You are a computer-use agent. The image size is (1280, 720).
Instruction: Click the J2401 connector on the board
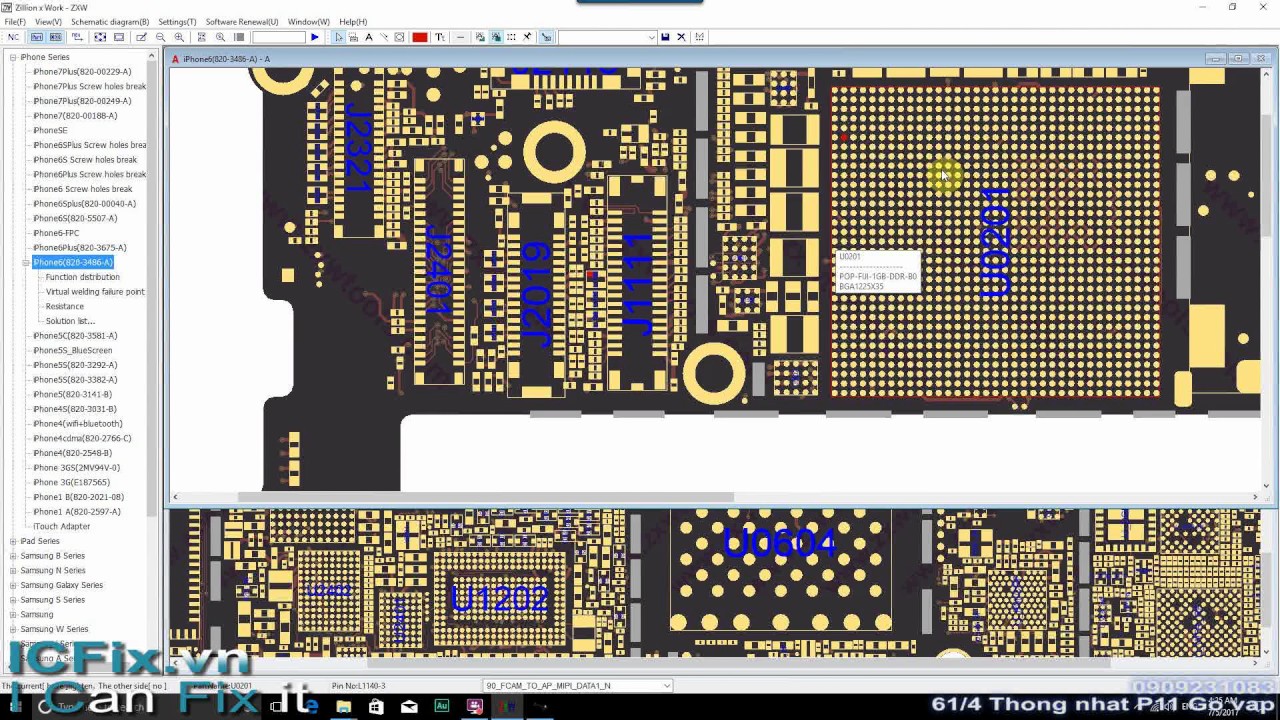point(439,270)
